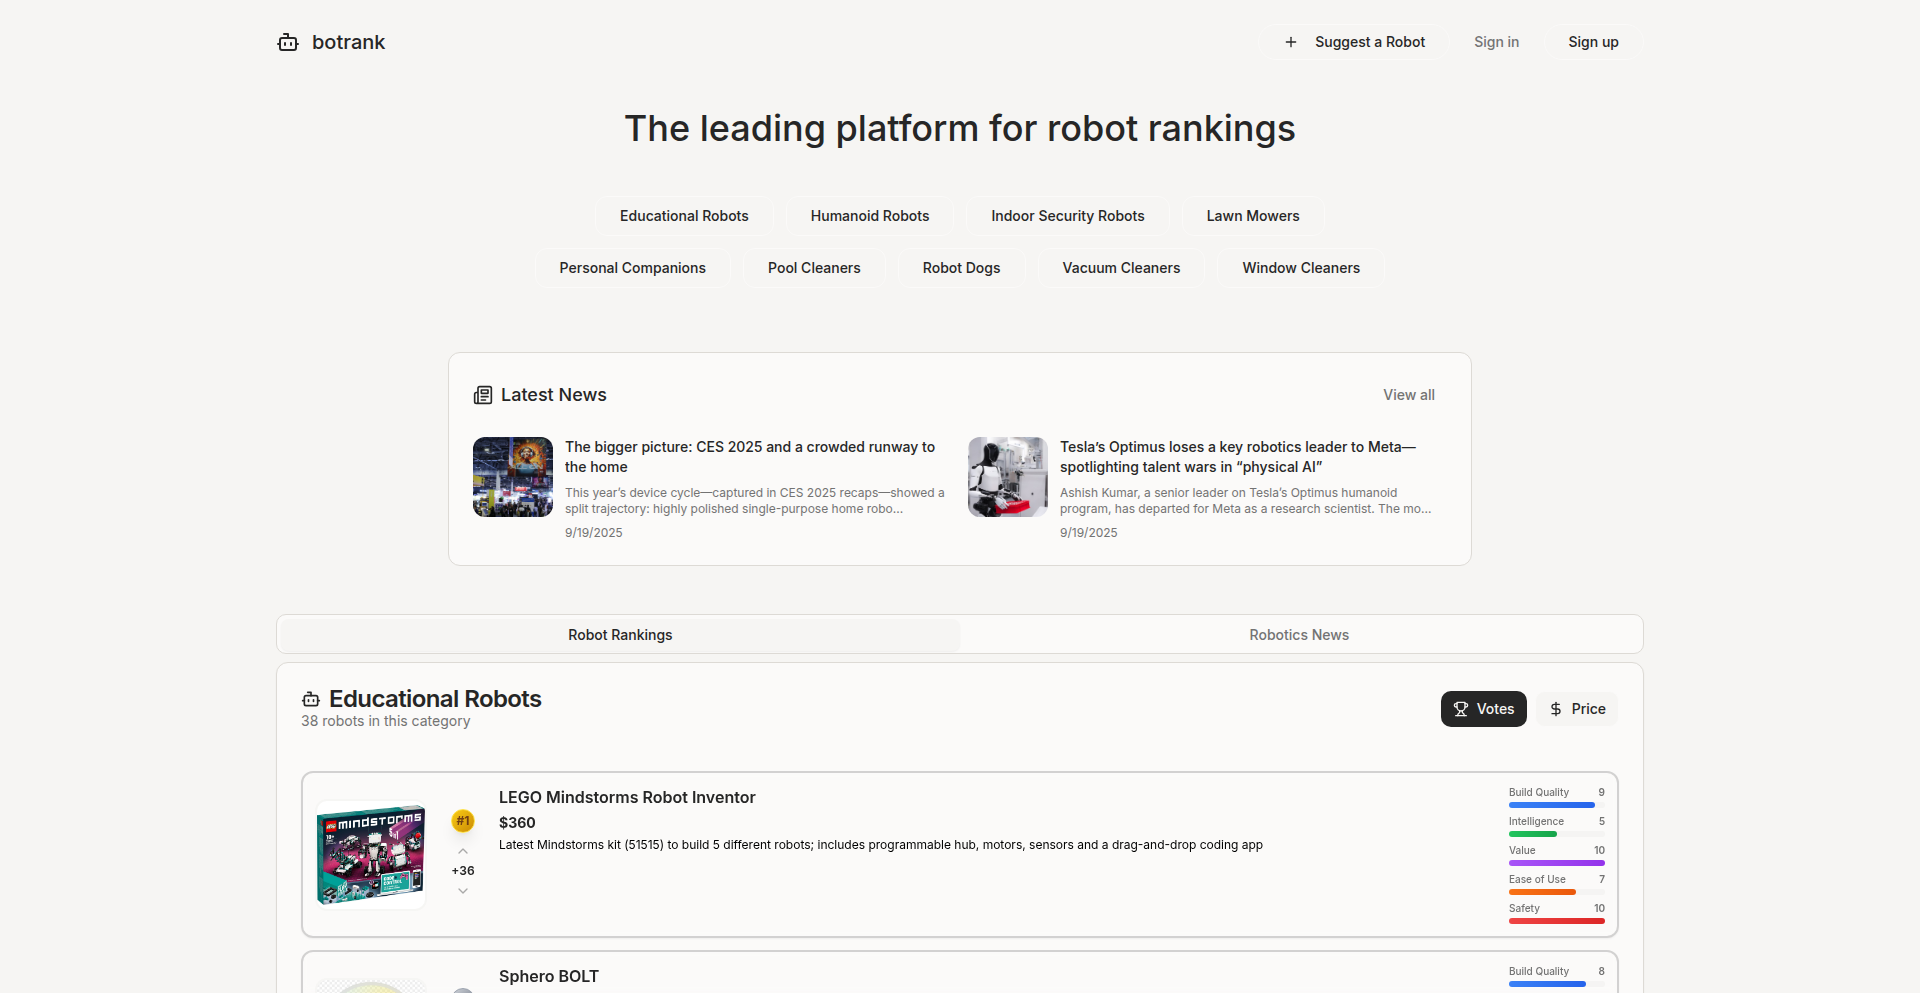
Task: Open the Personal Companions category
Action: click(x=633, y=268)
